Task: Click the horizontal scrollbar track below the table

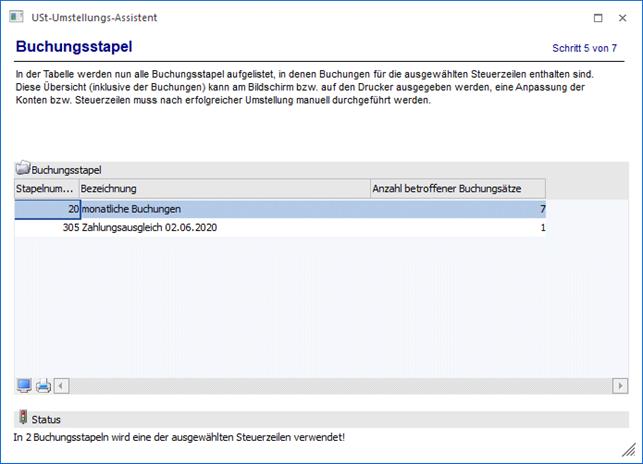Action: [340, 385]
